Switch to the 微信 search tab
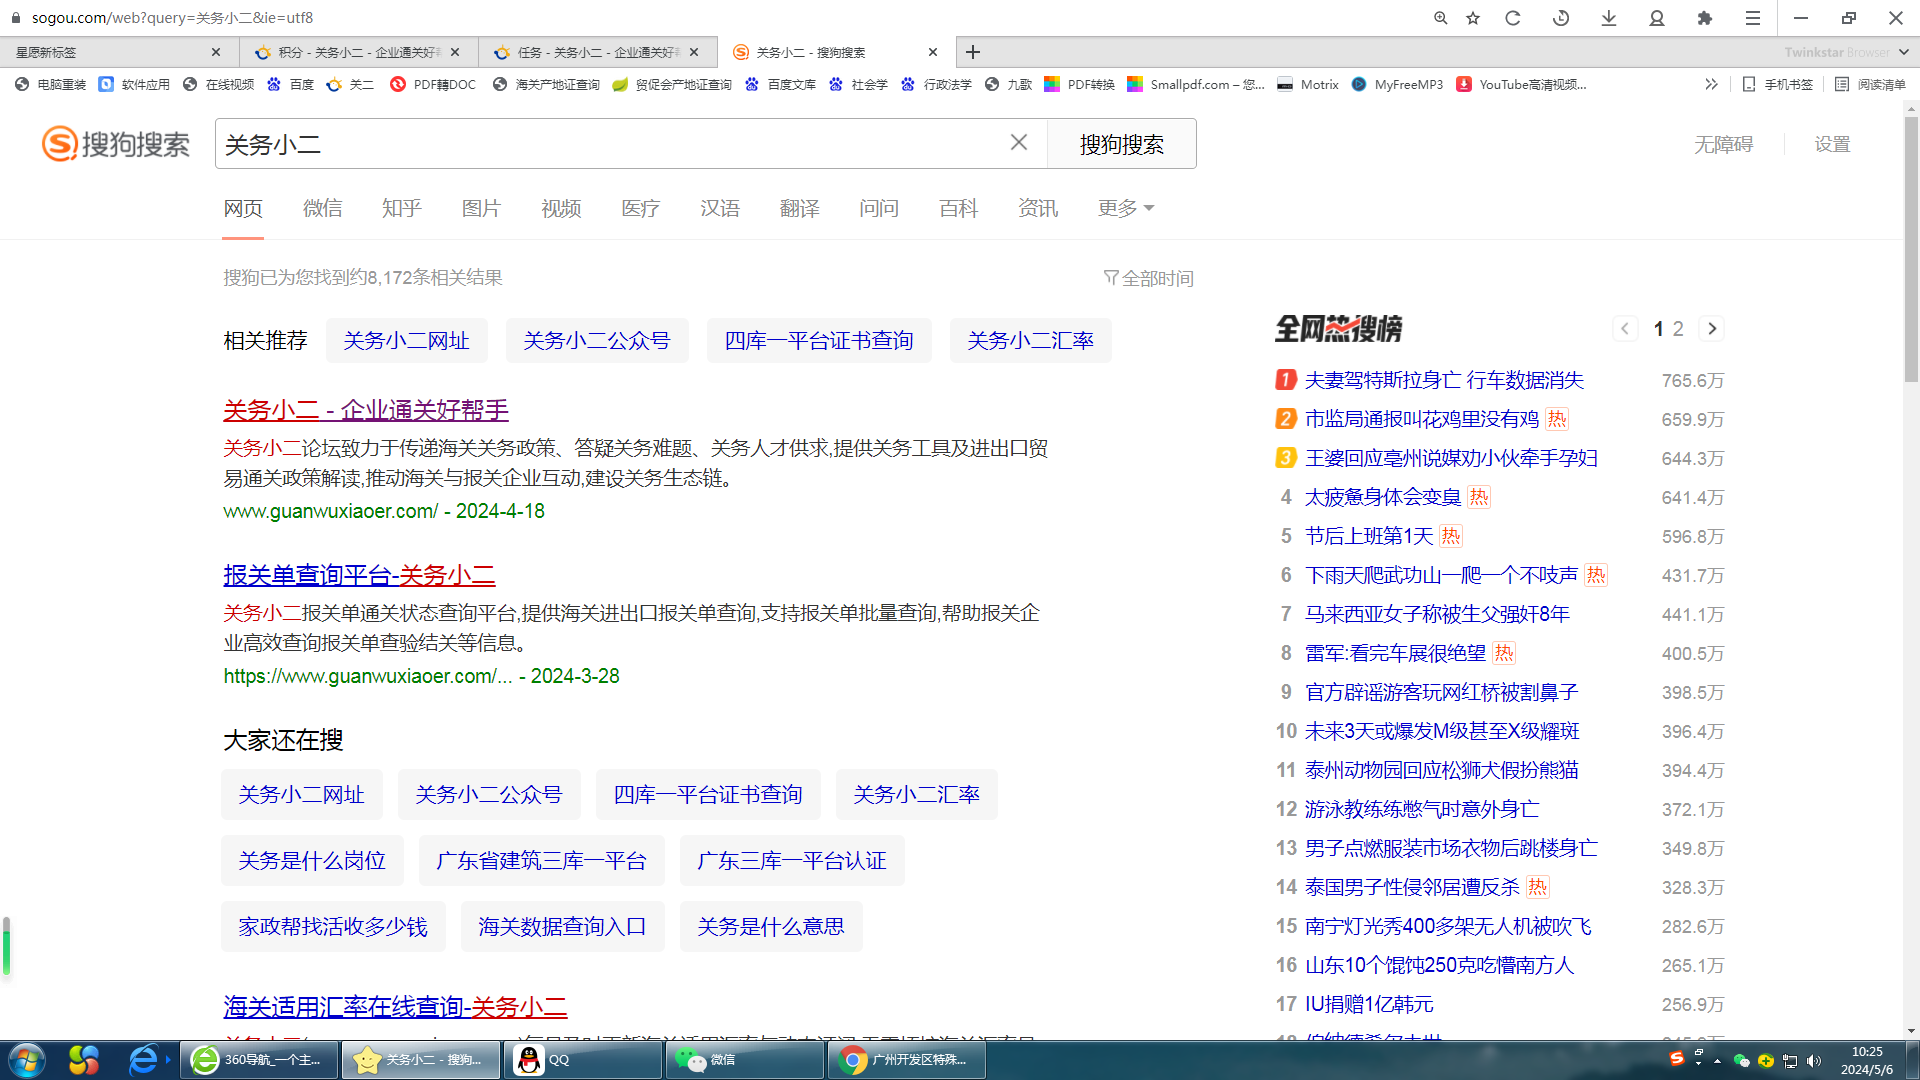Viewport: 1920px width, 1080px height. click(x=322, y=208)
